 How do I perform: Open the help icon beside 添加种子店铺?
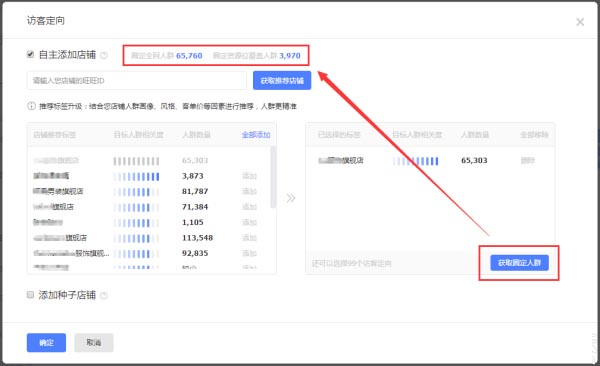pyautogui.click(x=104, y=296)
